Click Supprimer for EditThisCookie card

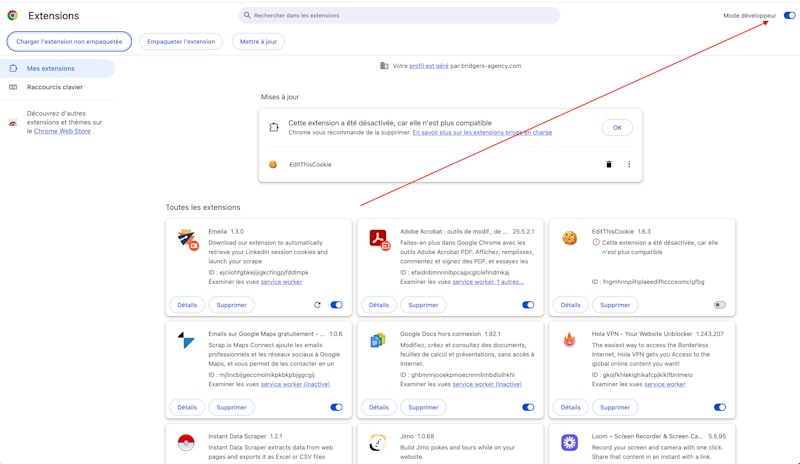click(615, 305)
